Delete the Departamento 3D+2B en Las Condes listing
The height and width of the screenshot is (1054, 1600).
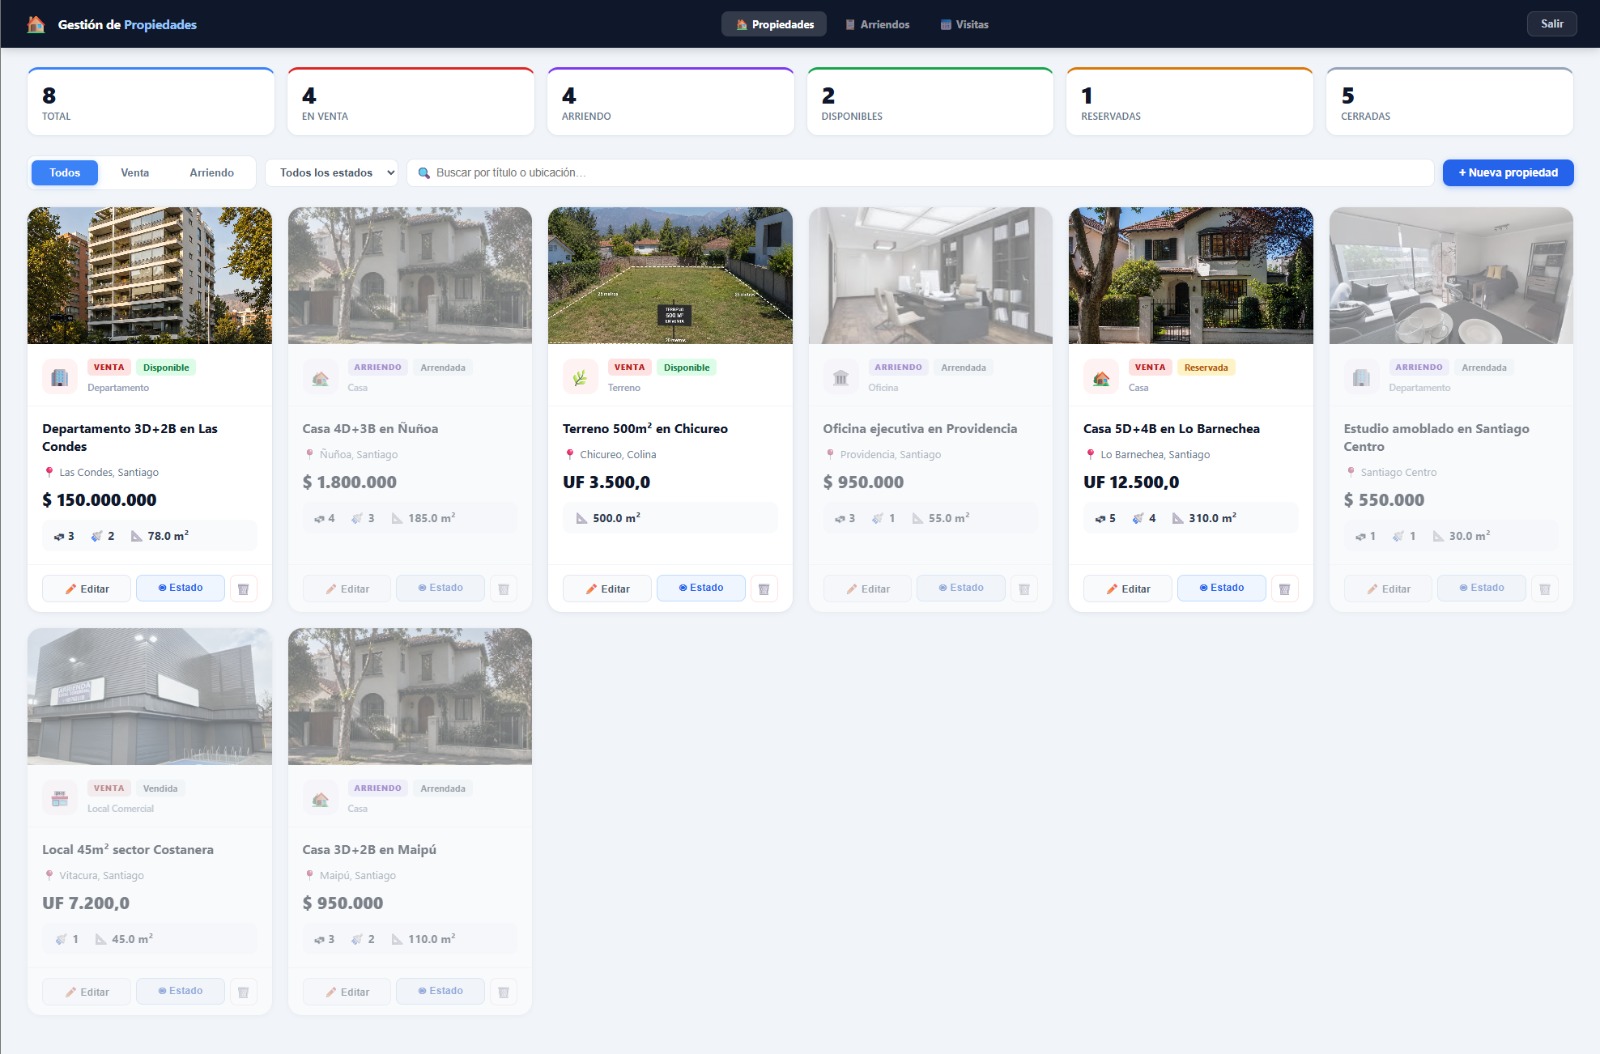(x=243, y=589)
